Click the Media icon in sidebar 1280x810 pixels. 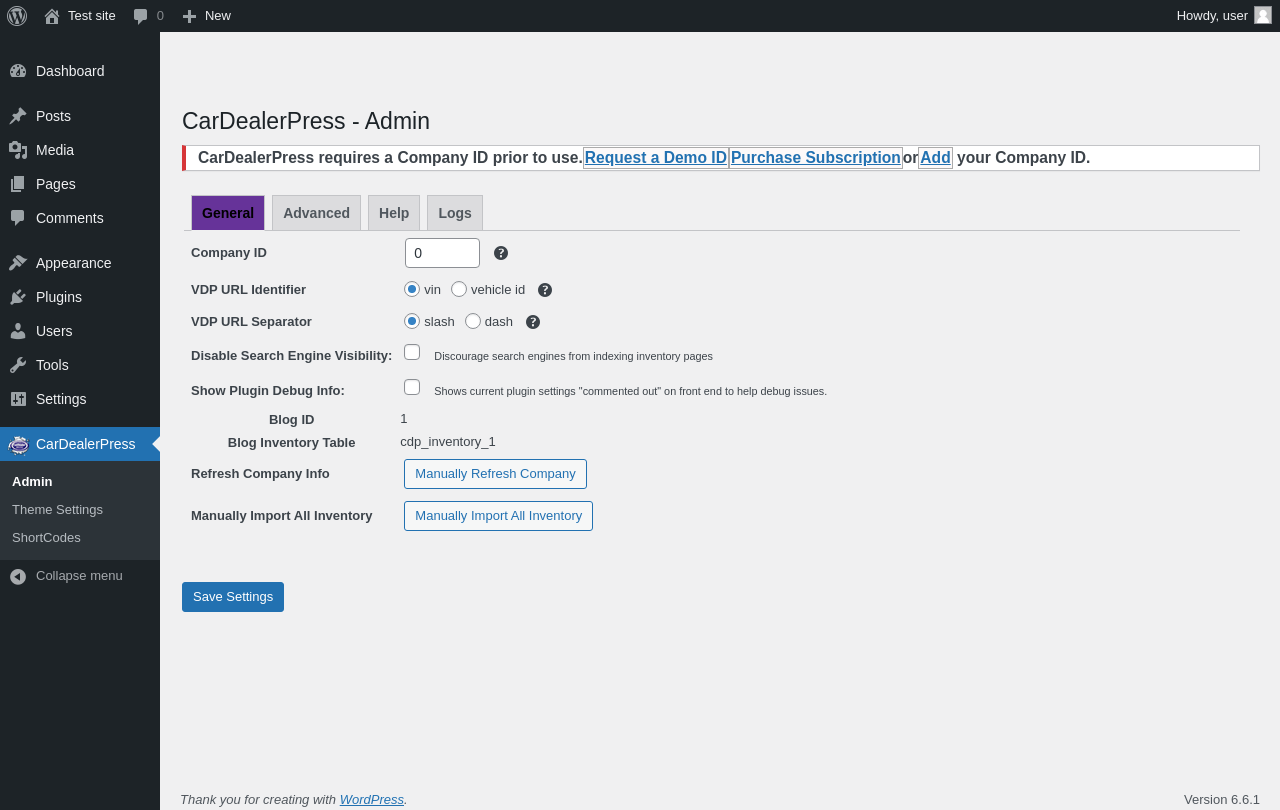[18, 150]
